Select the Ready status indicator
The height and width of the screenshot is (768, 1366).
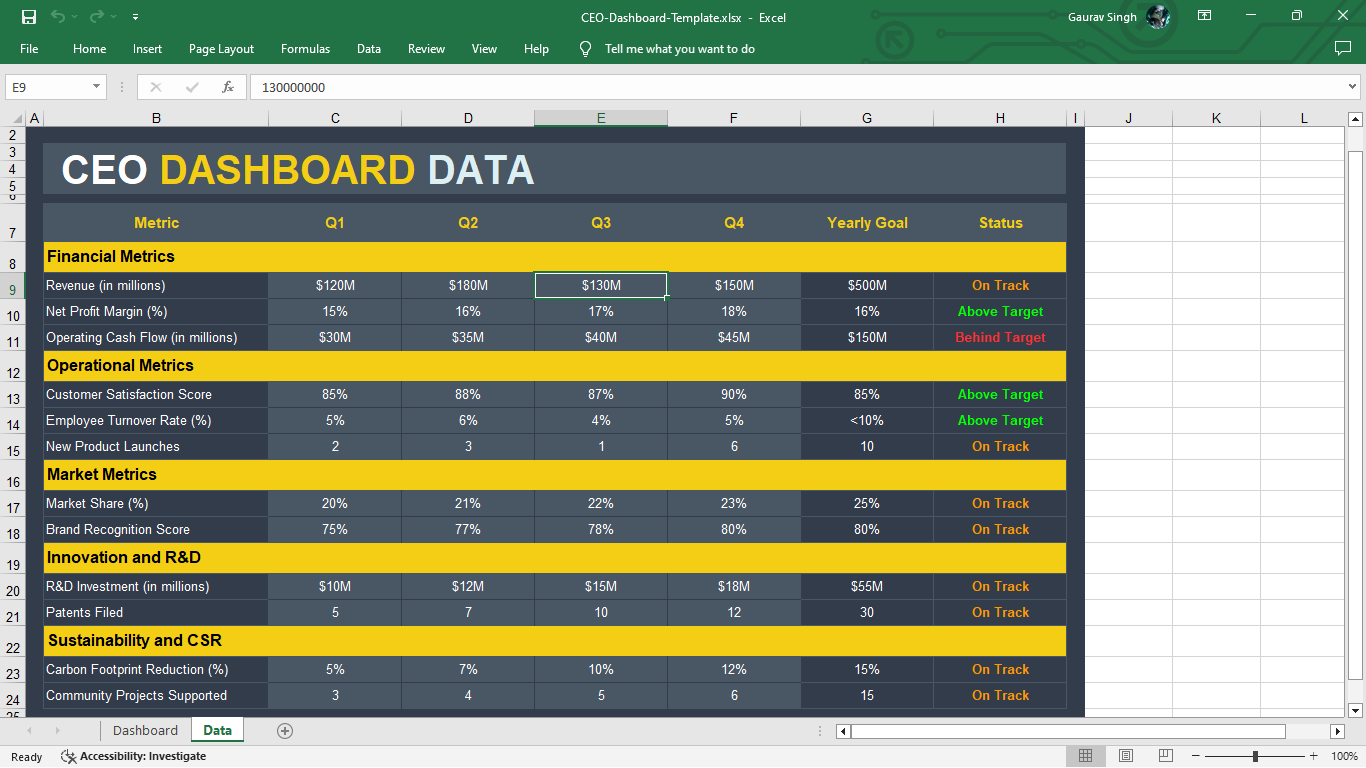[26, 757]
